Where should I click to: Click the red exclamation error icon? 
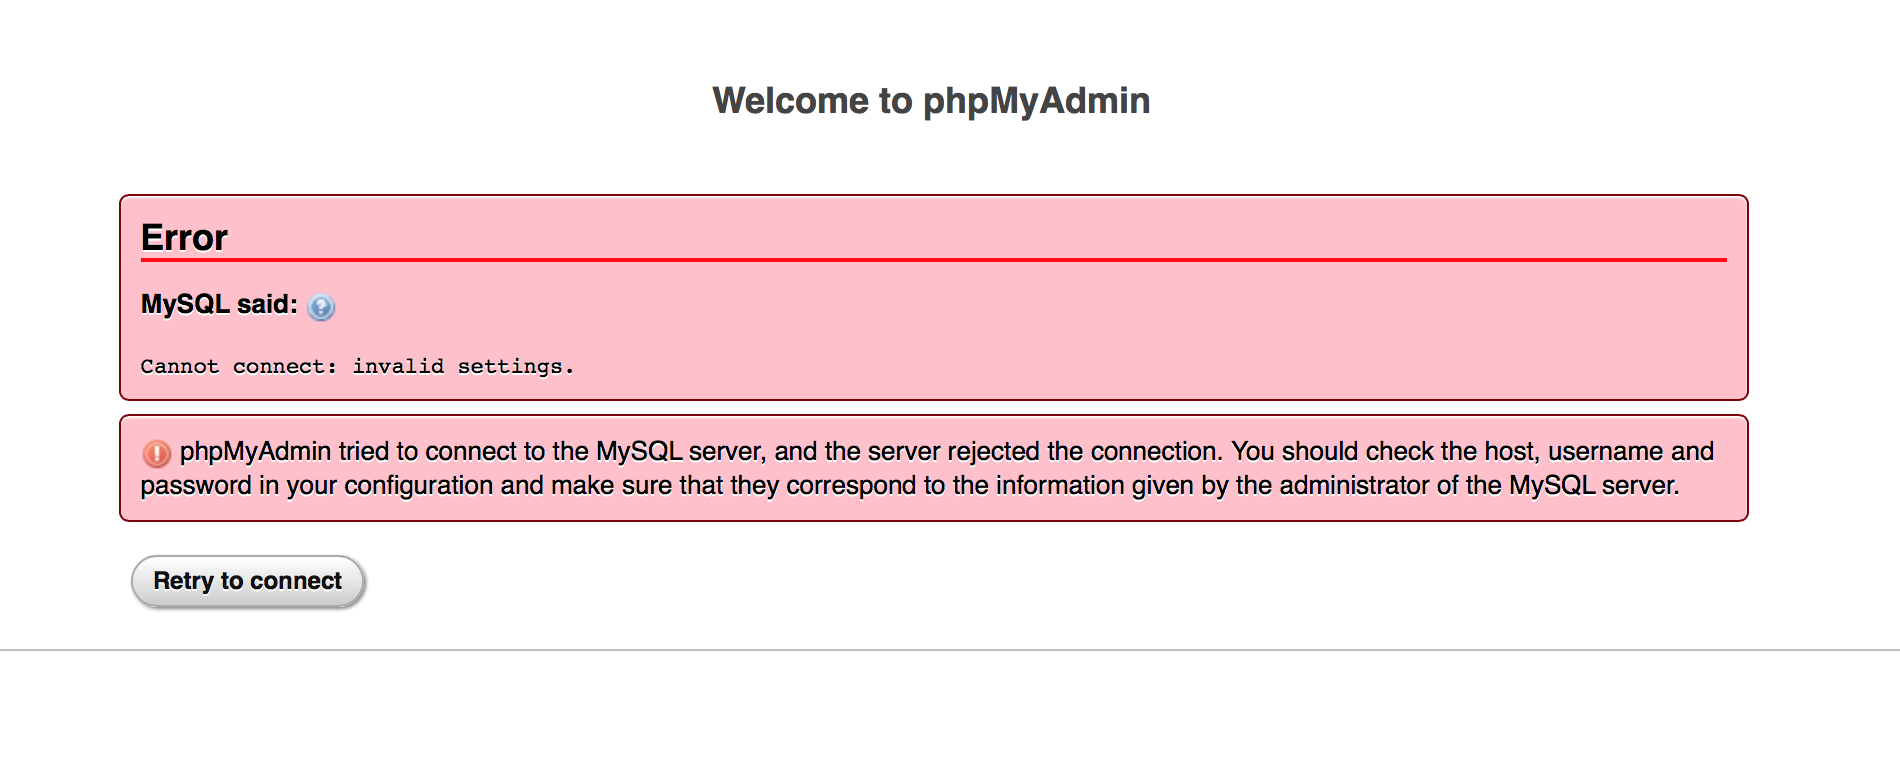pyautogui.click(x=157, y=454)
